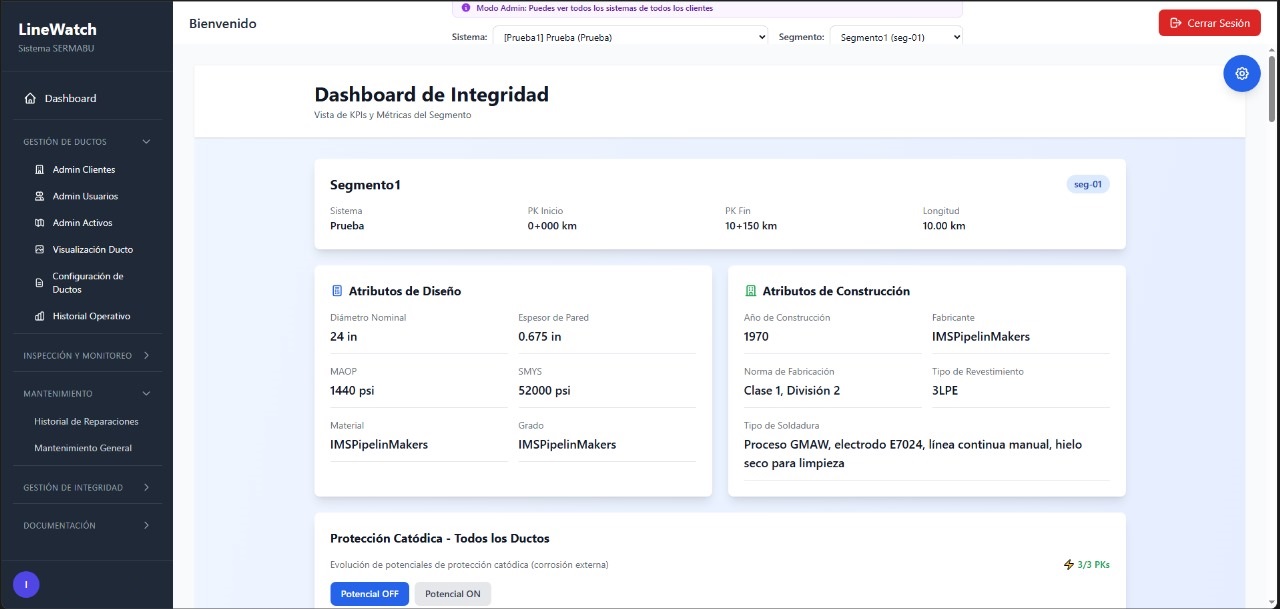This screenshot has height=609, width=1280.
Task: Open Historial Operativo via the chart icon
Action: pyautogui.click(x=40, y=316)
